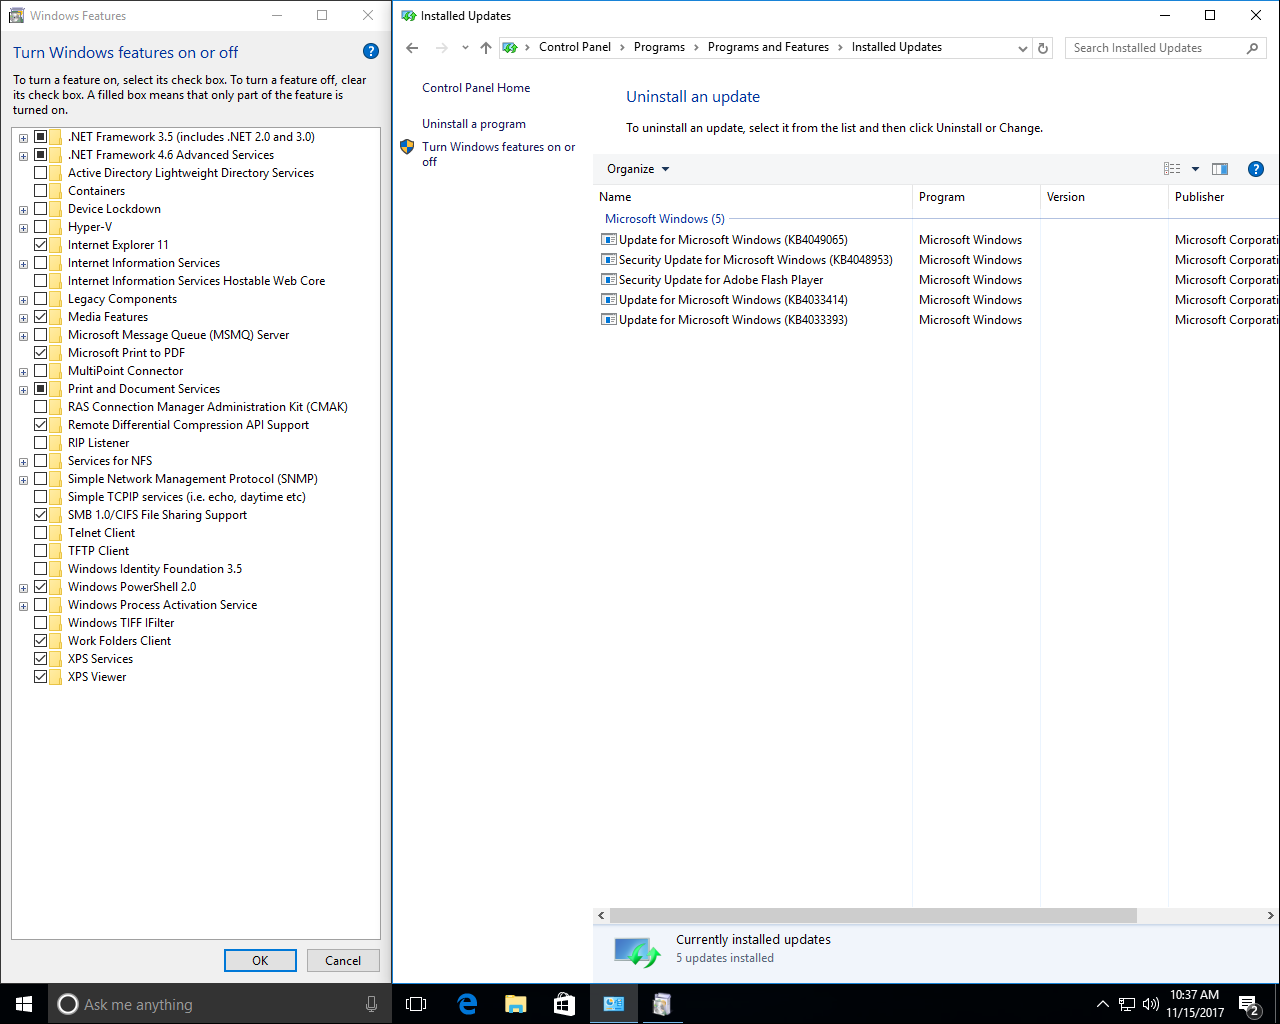Click the network tray icon

[1126, 1004]
